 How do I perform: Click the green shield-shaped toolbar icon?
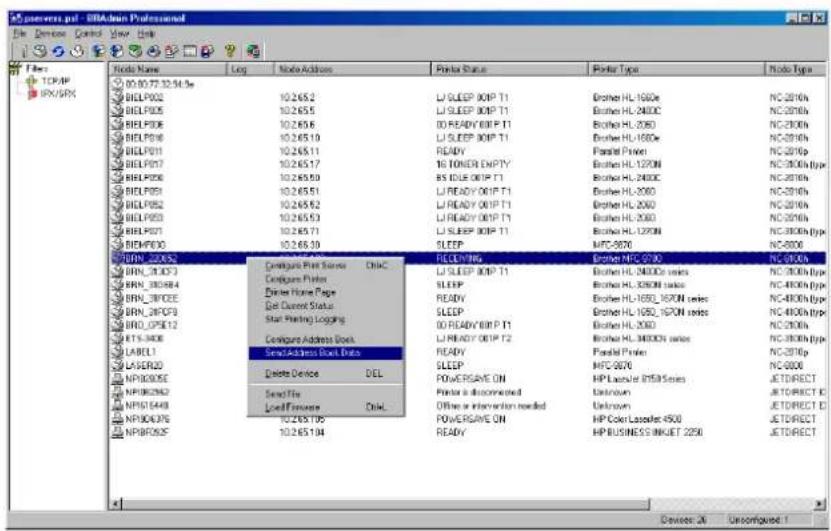[135, 51]
